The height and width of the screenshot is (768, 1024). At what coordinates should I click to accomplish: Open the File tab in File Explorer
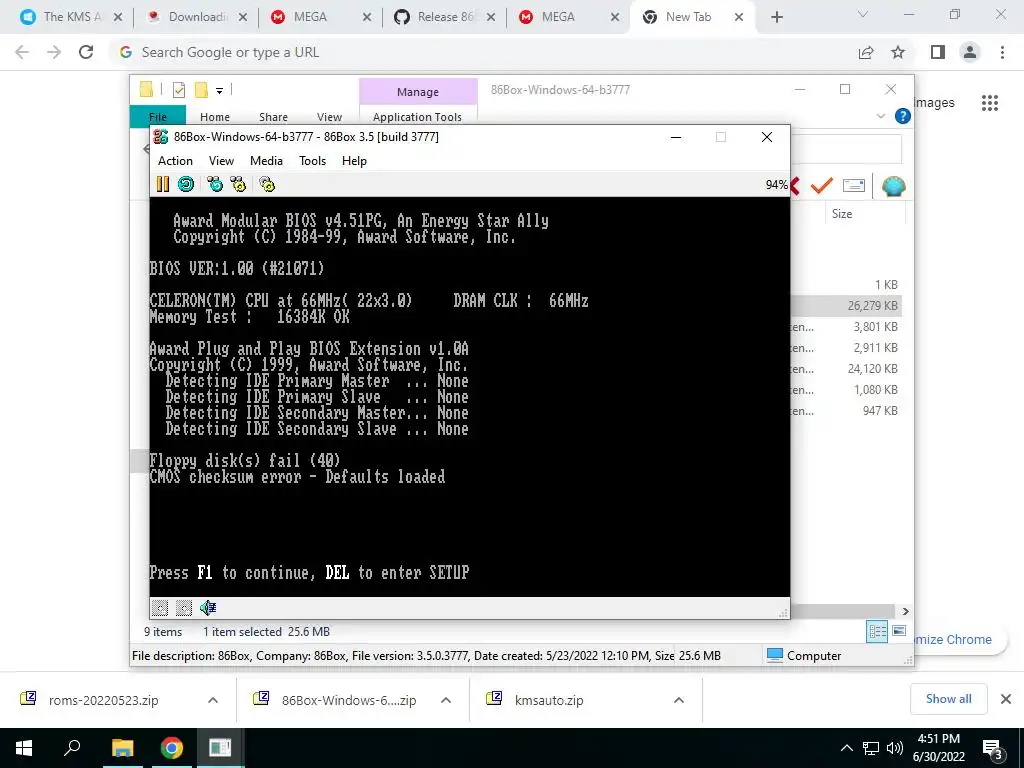pos(158,116)
